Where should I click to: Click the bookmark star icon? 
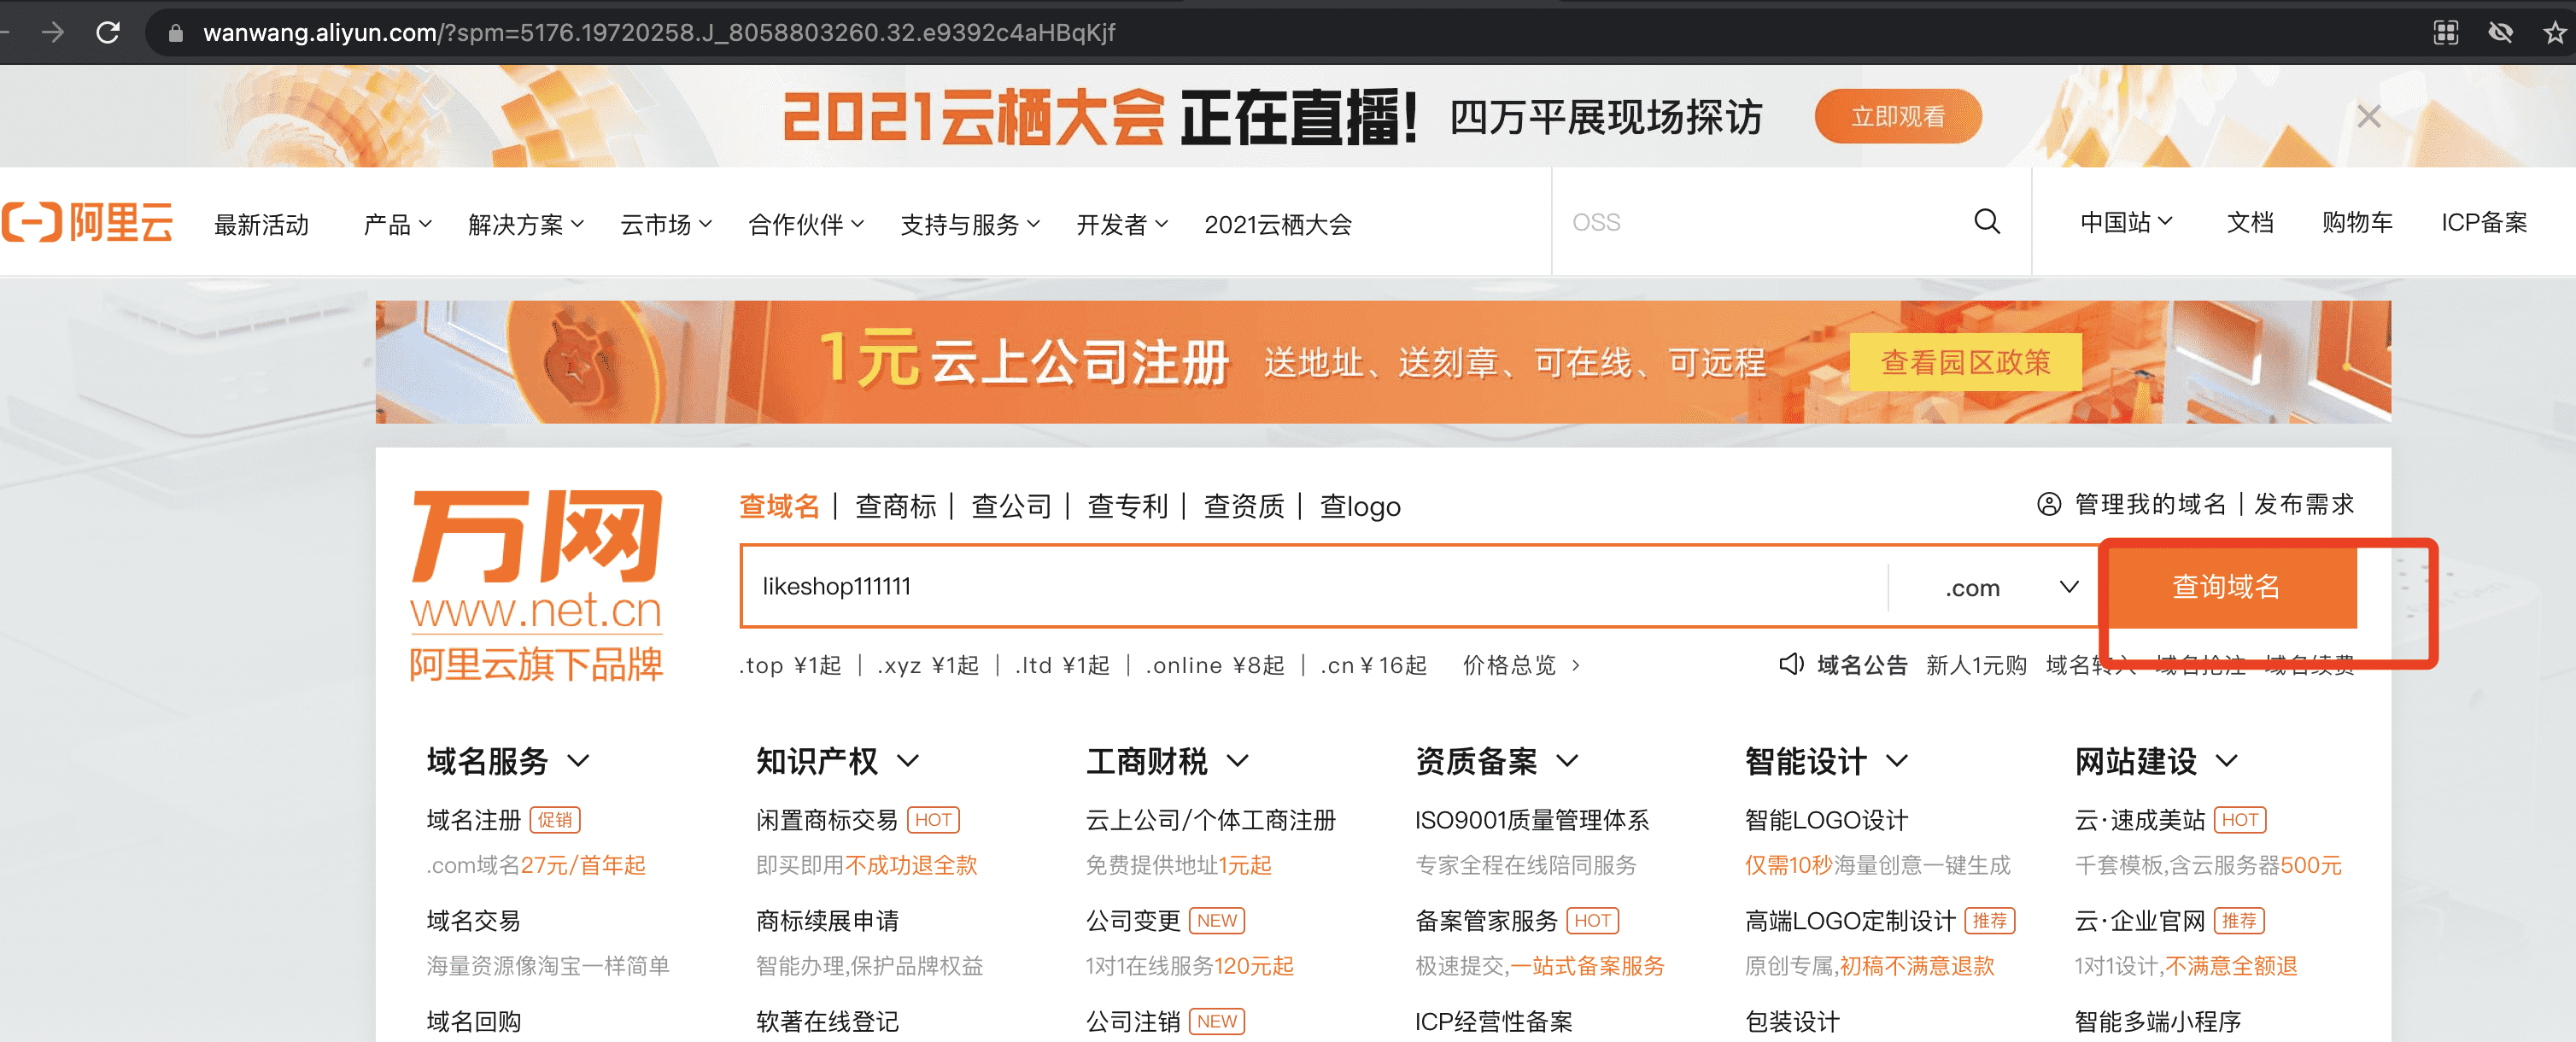click(x=2554, y=33)
